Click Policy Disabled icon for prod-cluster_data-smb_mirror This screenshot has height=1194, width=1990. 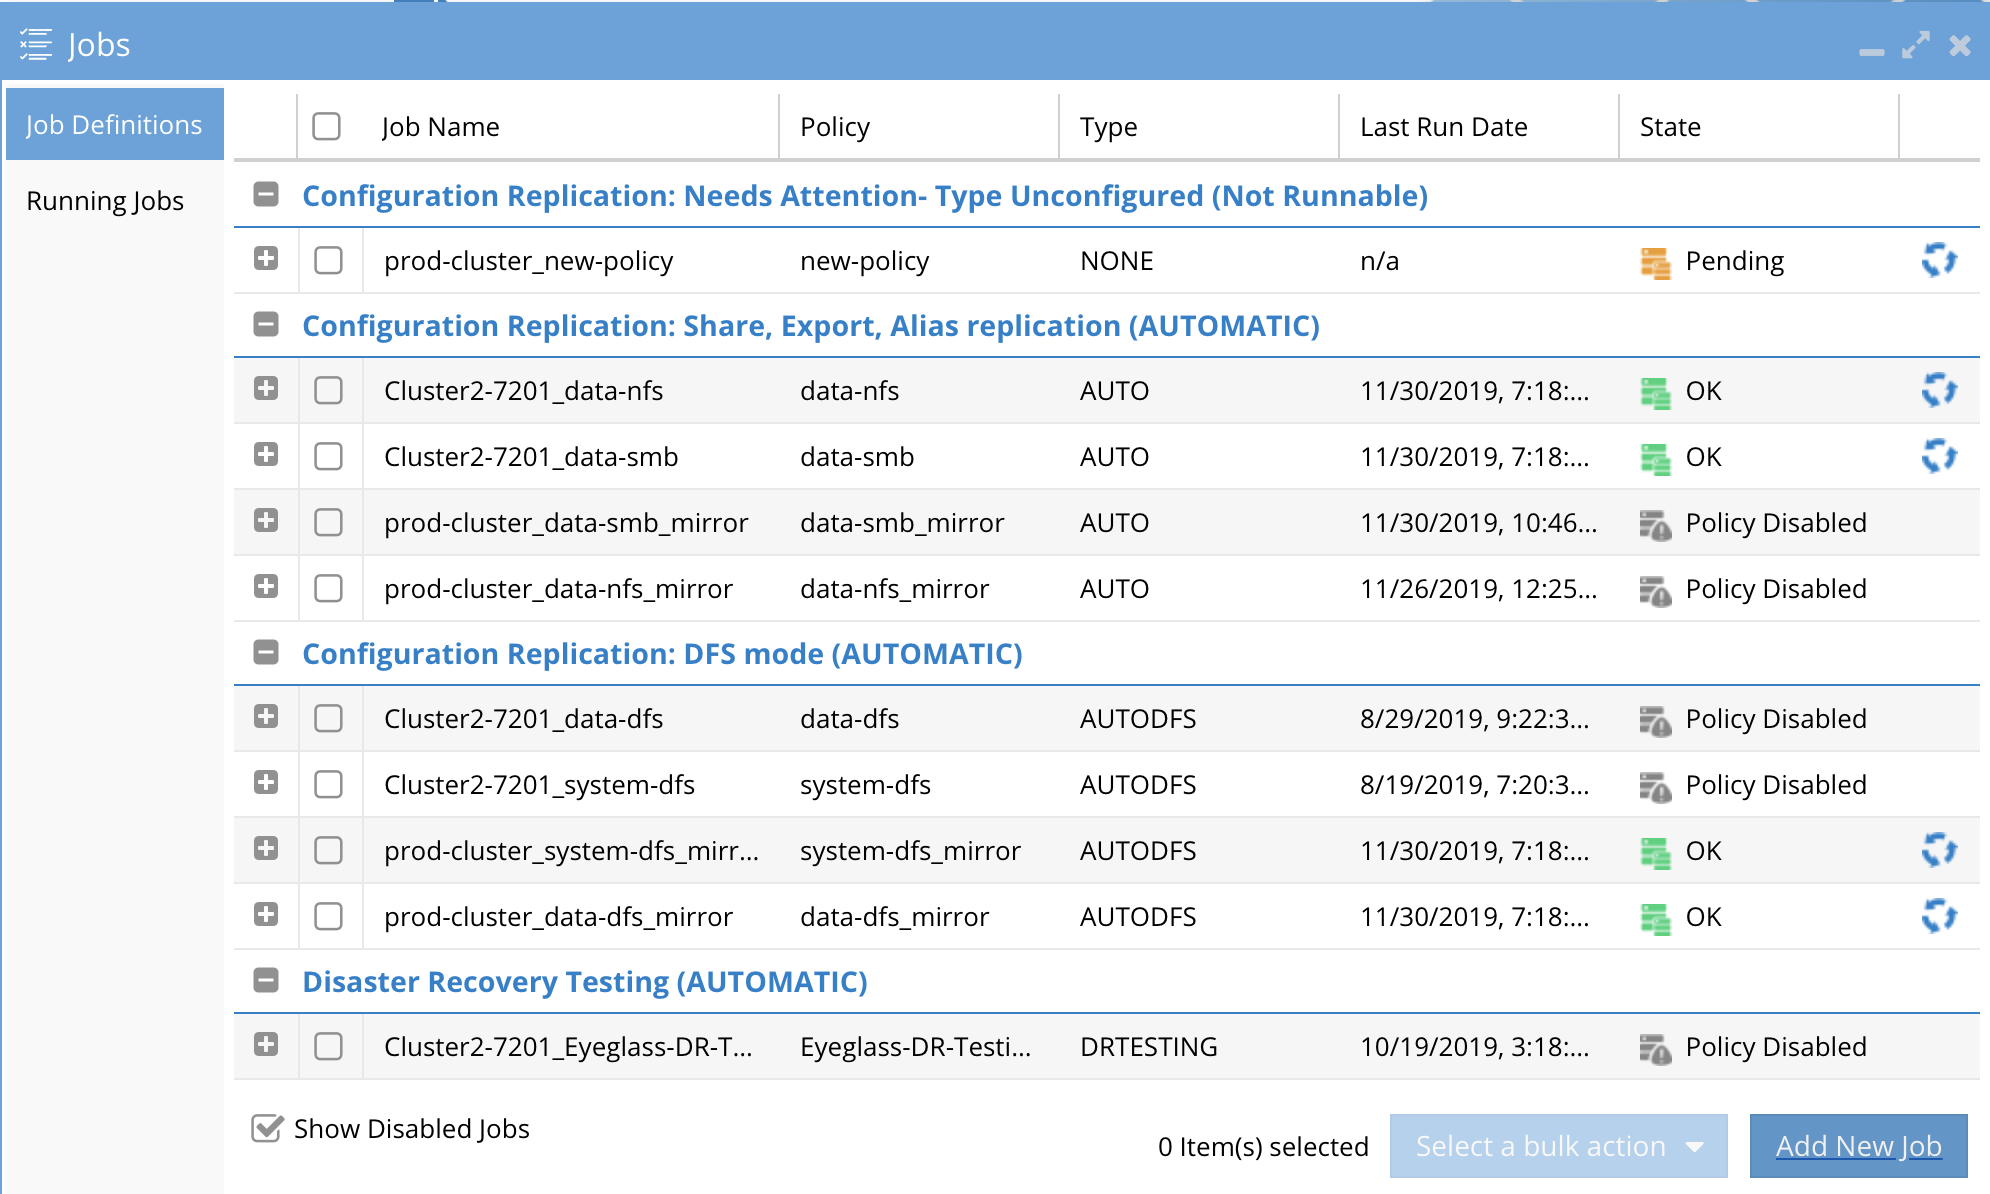(1655, 525)
